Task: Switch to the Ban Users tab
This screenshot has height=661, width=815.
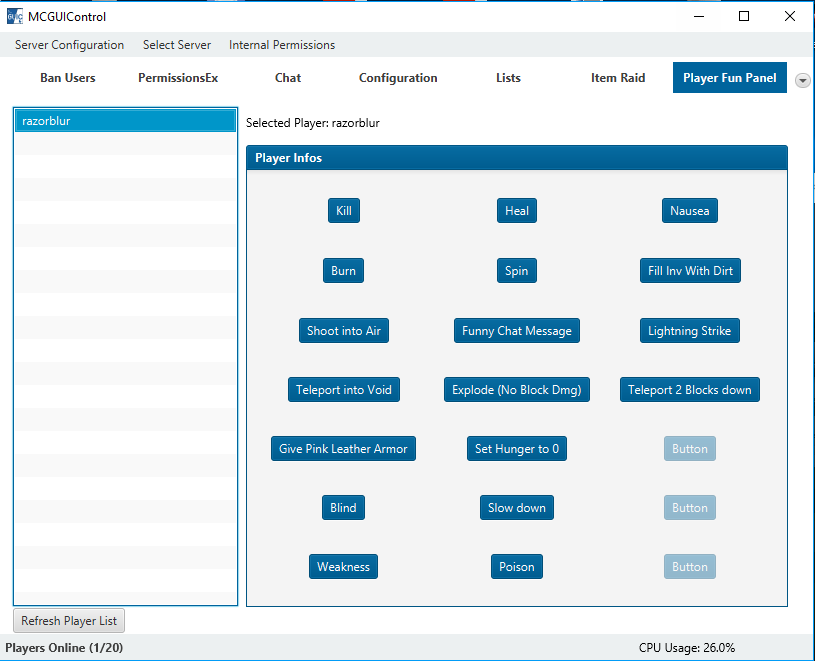Action: (x=68, y=78)
